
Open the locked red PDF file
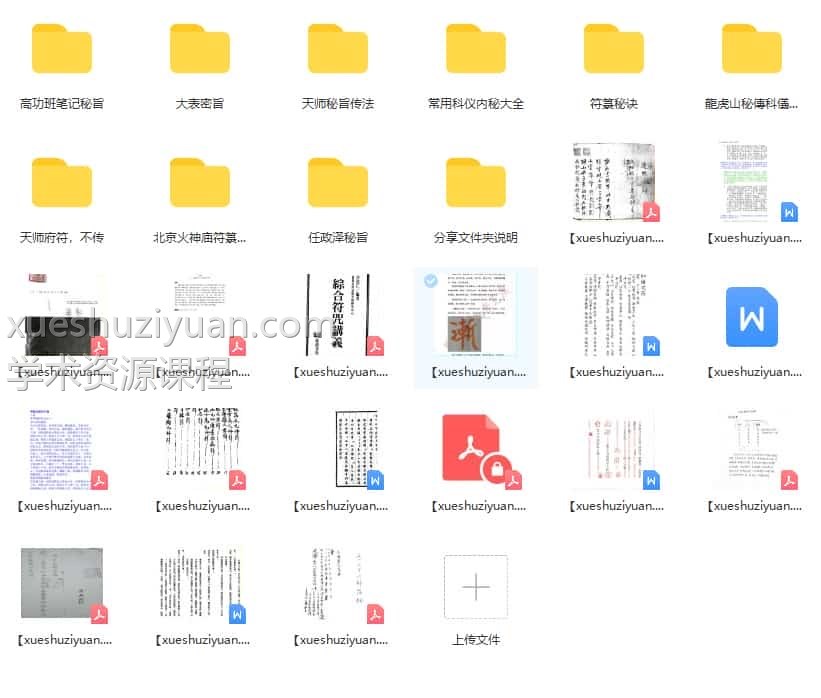pyautogui.click(x=476, y=452)
